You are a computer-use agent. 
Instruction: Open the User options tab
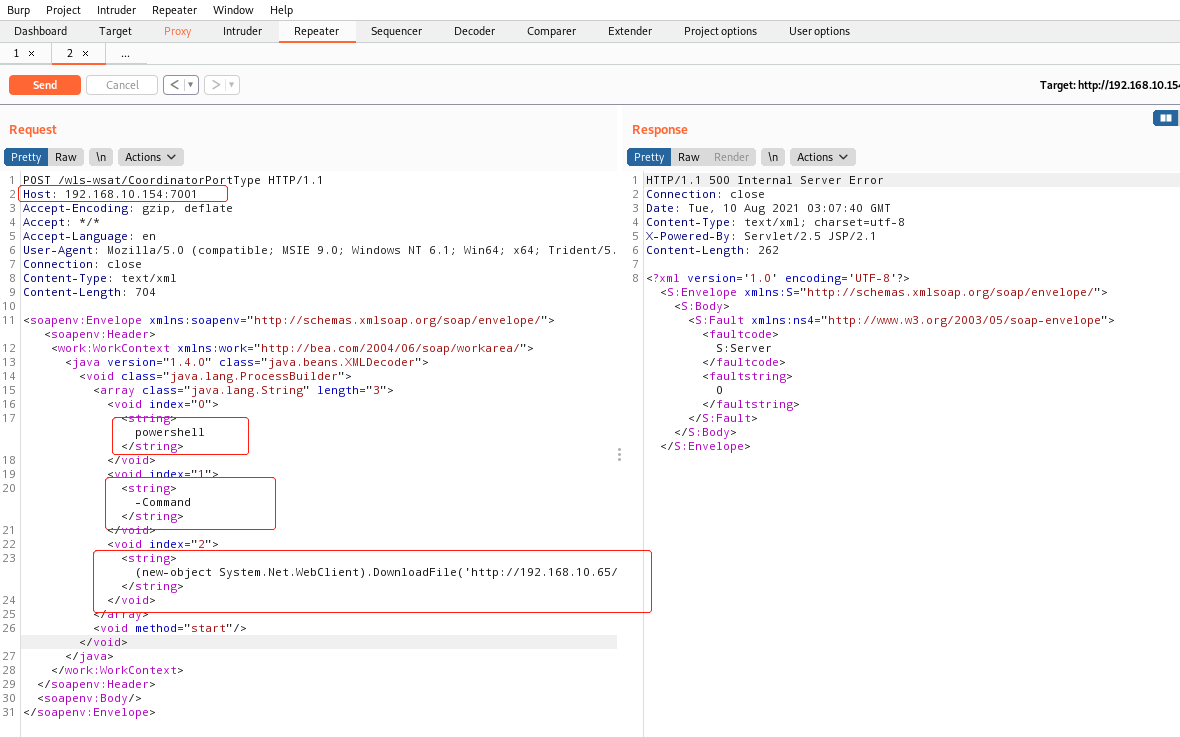(x=820, y=31)
